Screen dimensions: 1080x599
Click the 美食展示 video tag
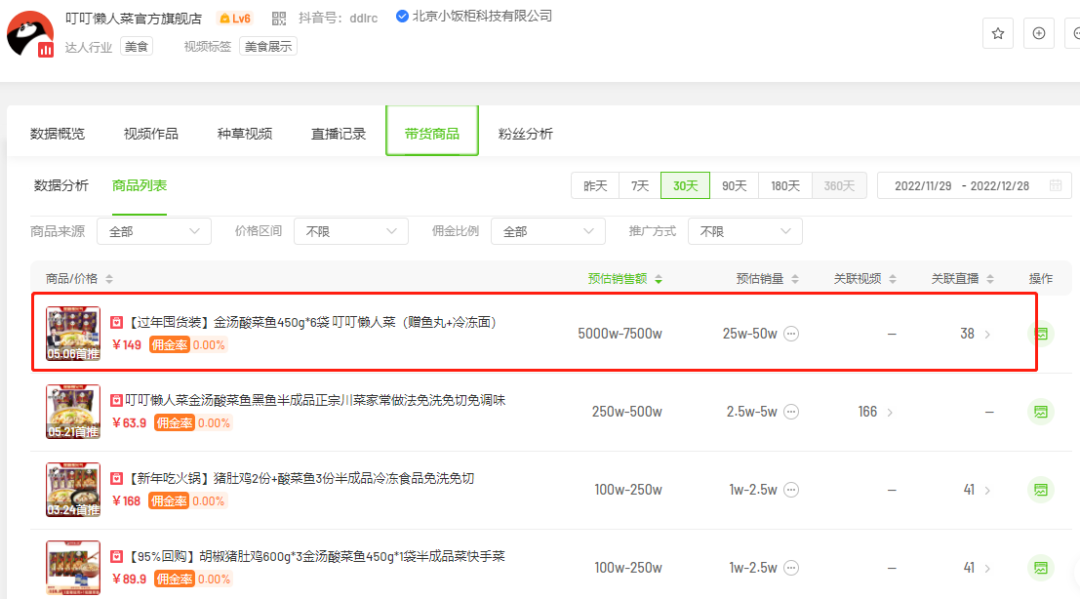[x=268, y=46]
